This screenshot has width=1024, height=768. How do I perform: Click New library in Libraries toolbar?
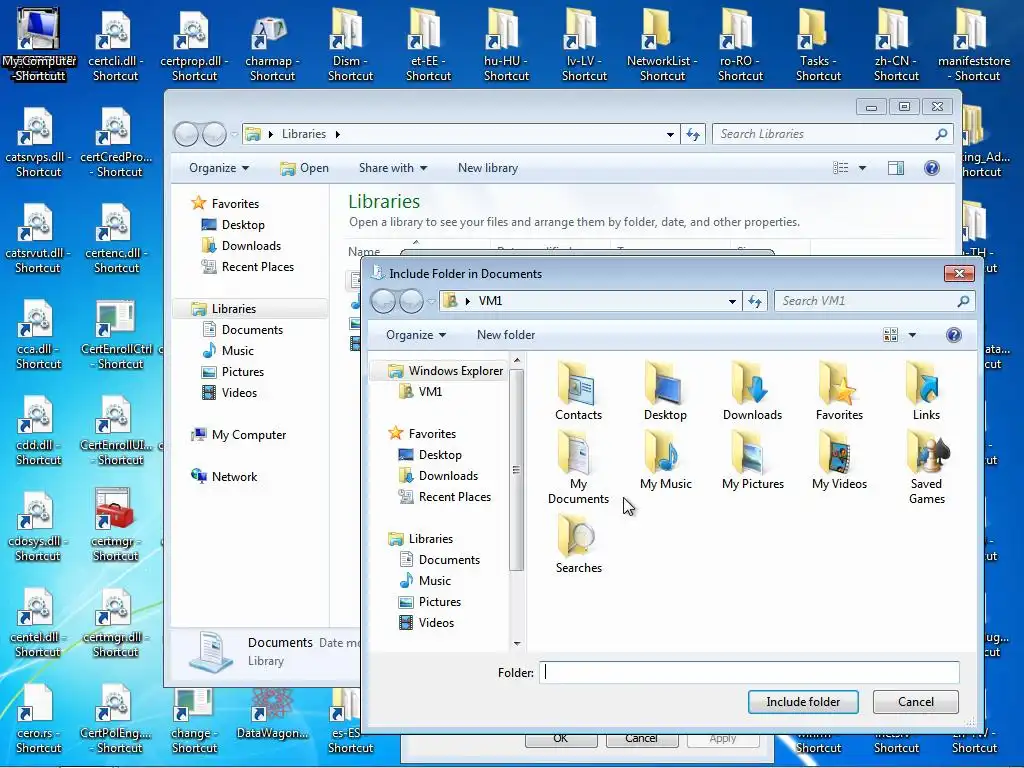(x=488, y=168)
